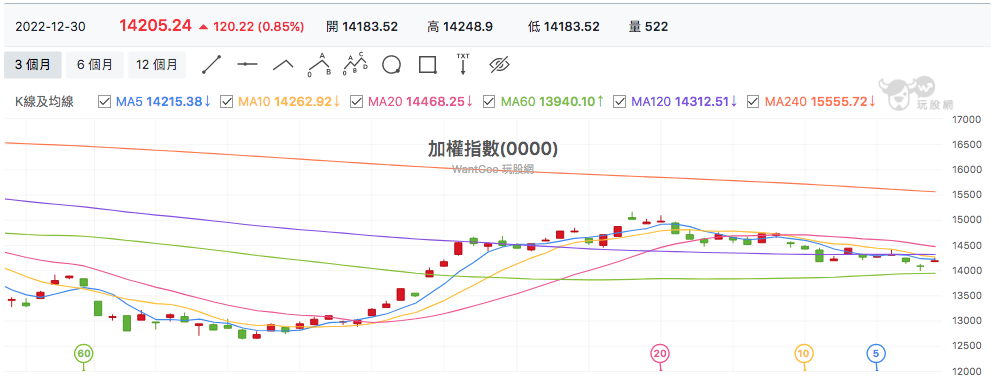
Task: Select the angle line drawing tool
Action: coord(284,64)
